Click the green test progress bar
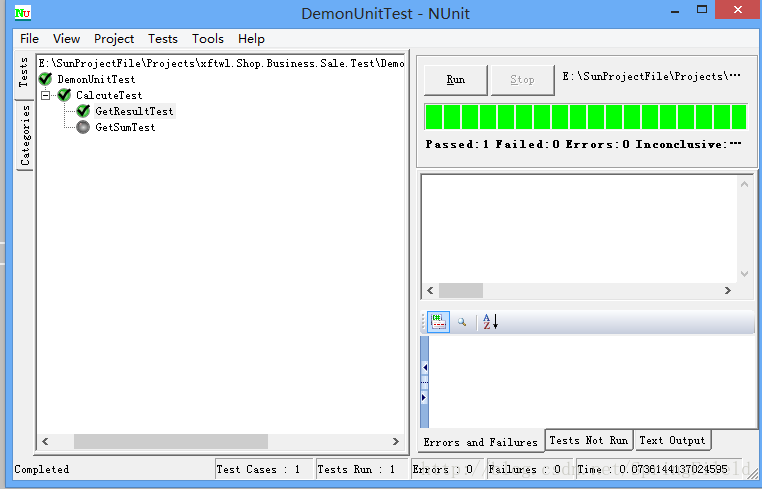The width and height of the screenshot is (762, 489). 586,117
